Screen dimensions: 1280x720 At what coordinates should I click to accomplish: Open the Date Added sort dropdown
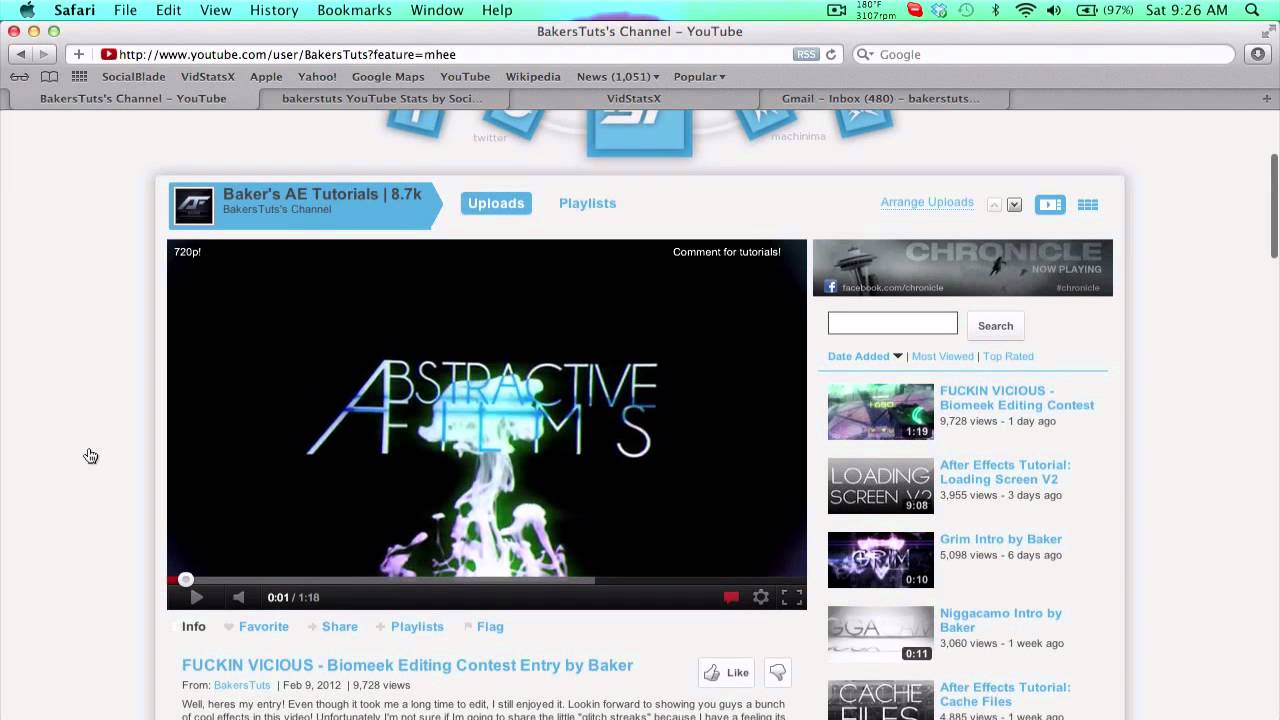(865, 356)
